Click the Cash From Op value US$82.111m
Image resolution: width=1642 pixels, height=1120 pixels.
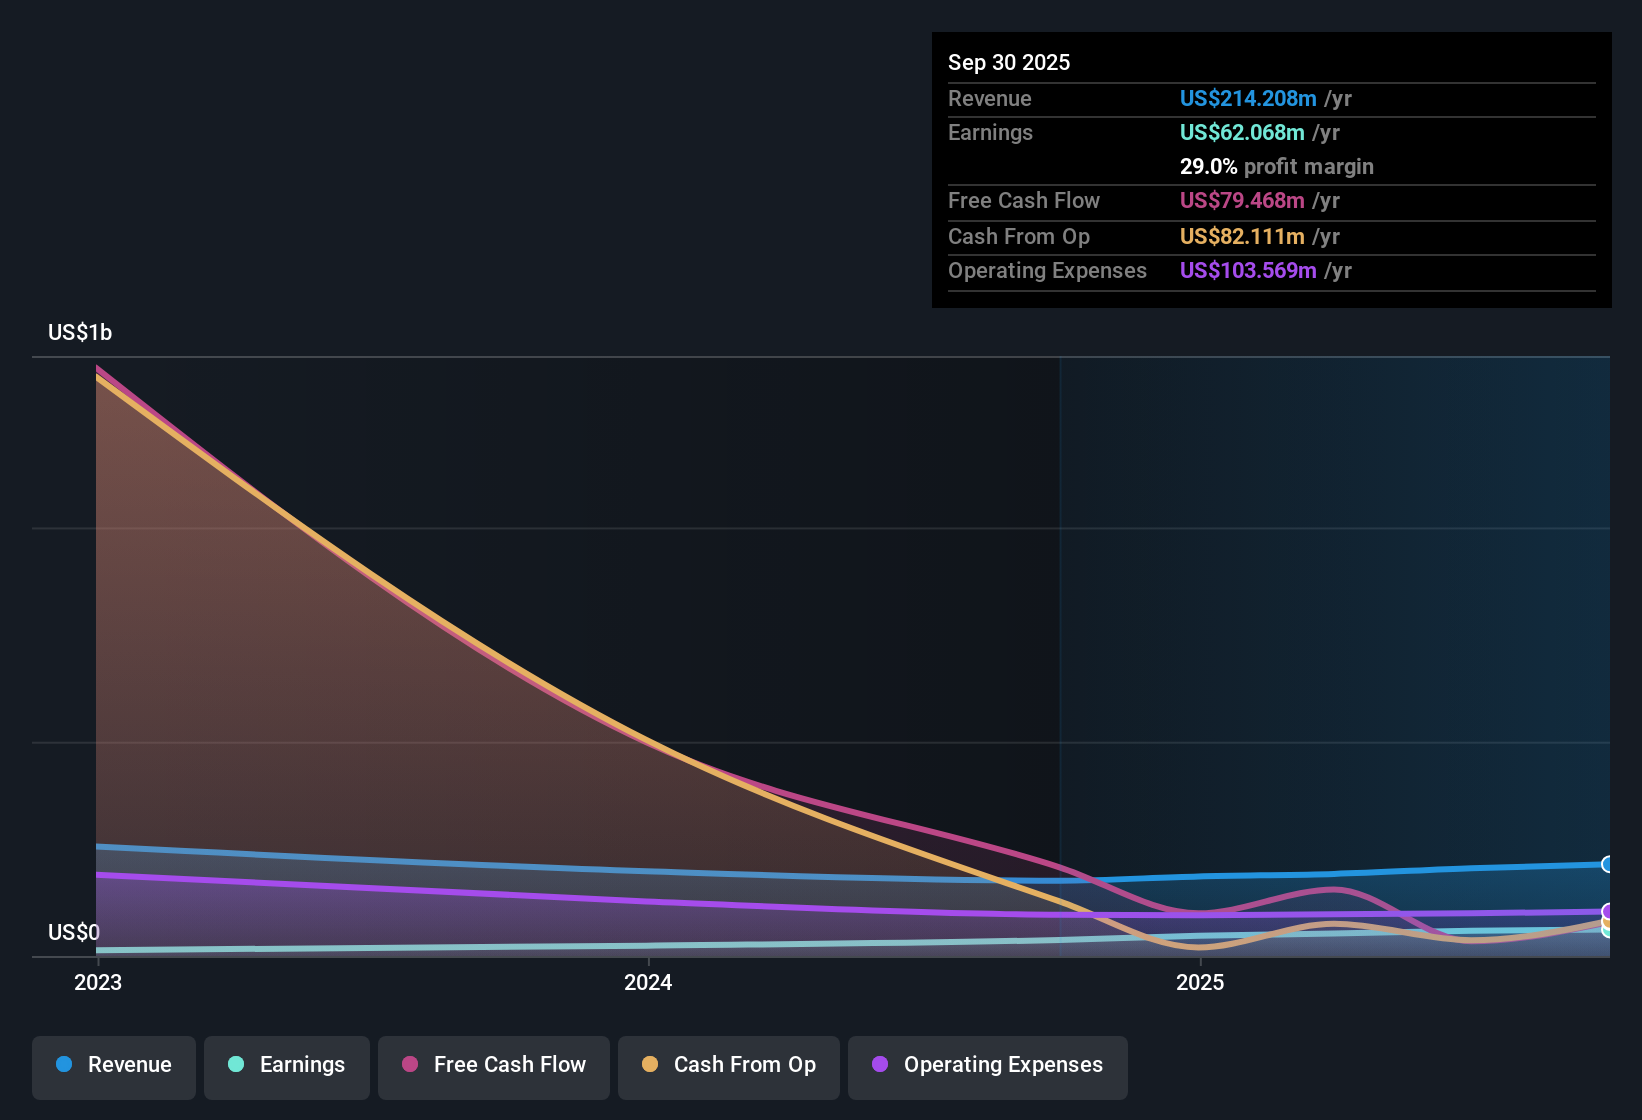(1242, 236)
